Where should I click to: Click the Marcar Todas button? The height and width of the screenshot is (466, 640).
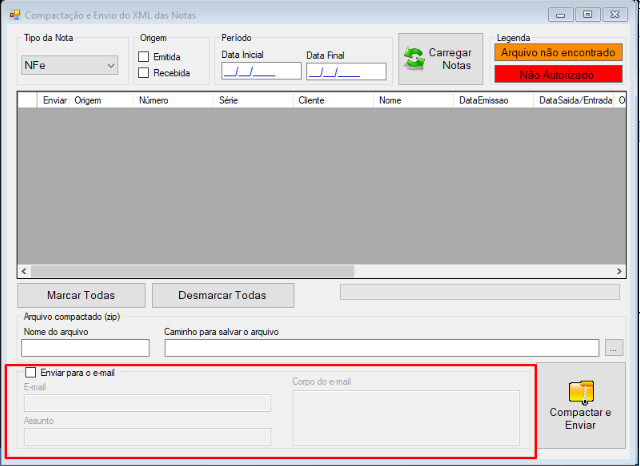[x=81, y=295]
